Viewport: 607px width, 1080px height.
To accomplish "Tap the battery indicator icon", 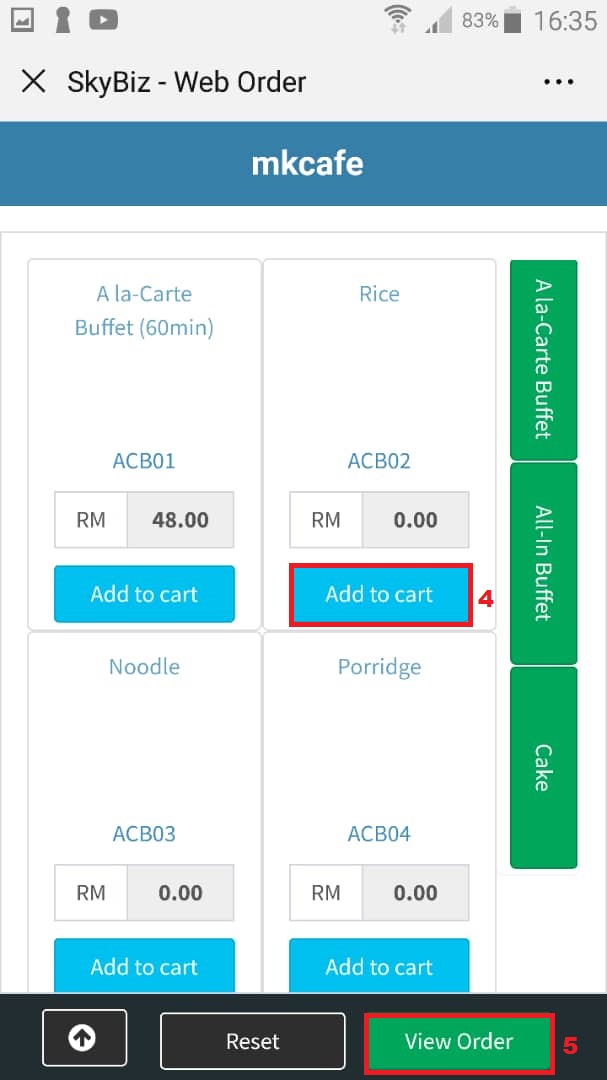I will [x=513, y=20].
